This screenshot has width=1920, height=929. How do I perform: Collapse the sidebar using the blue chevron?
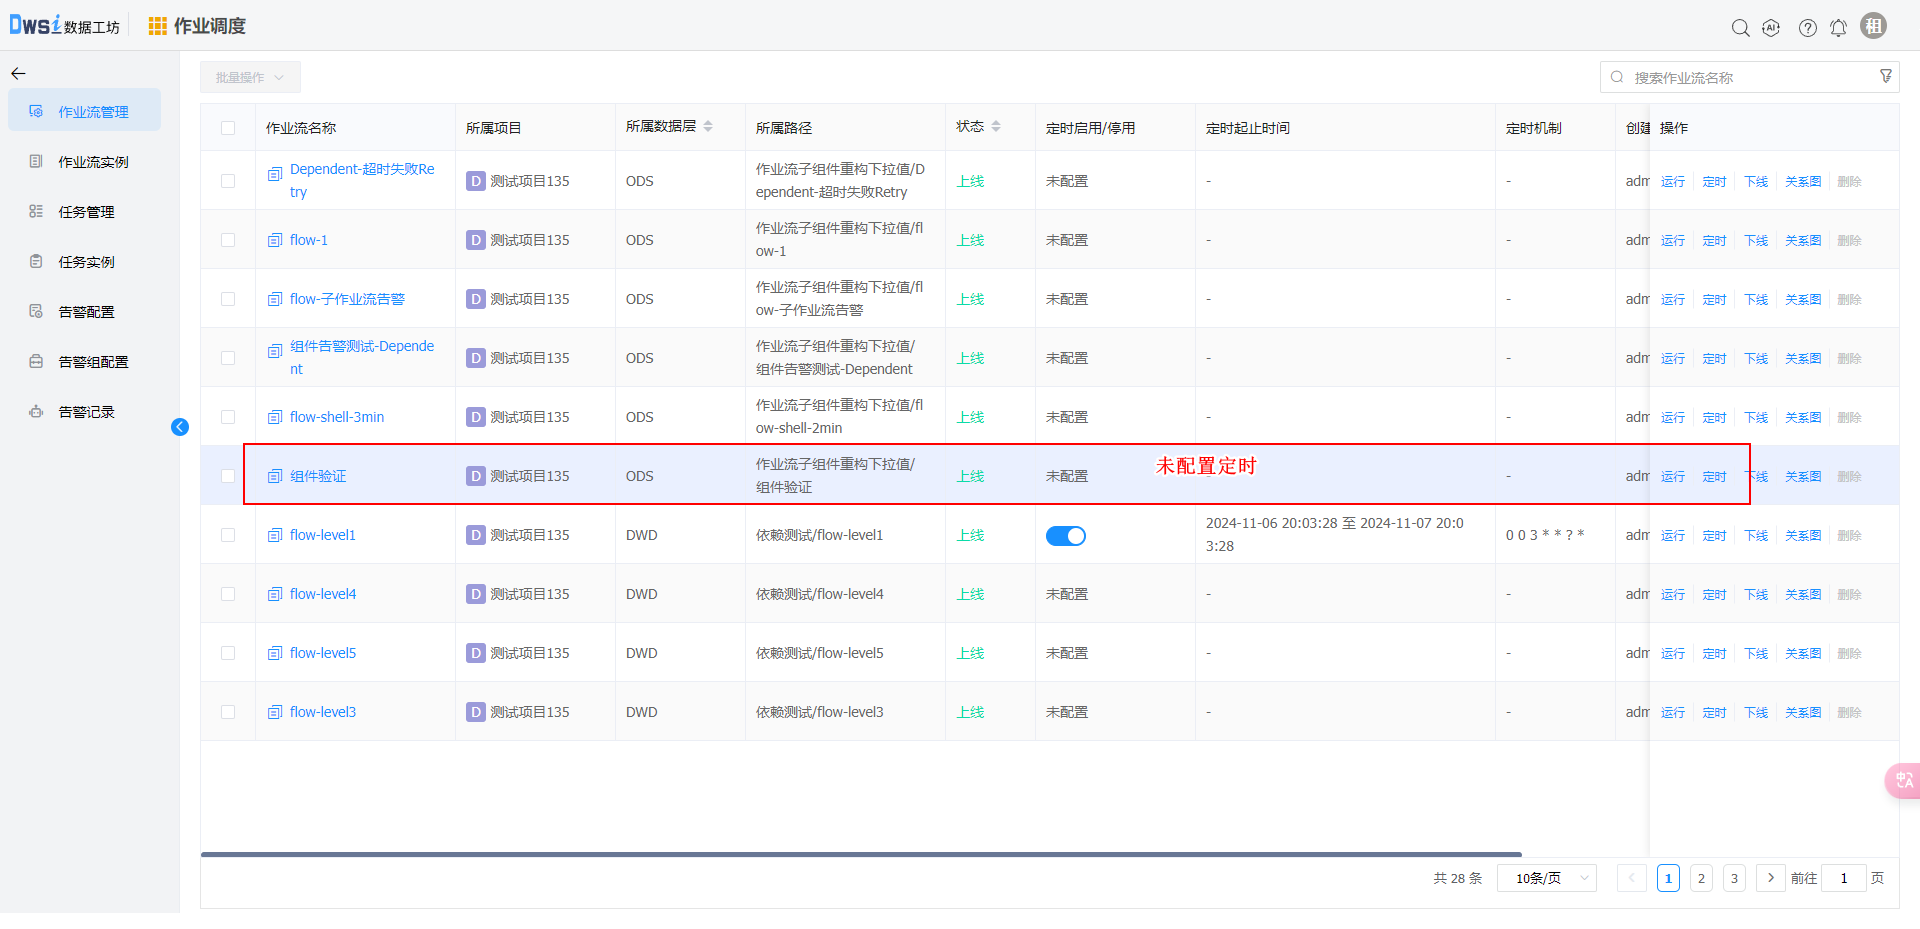click(x=180, y=427)
